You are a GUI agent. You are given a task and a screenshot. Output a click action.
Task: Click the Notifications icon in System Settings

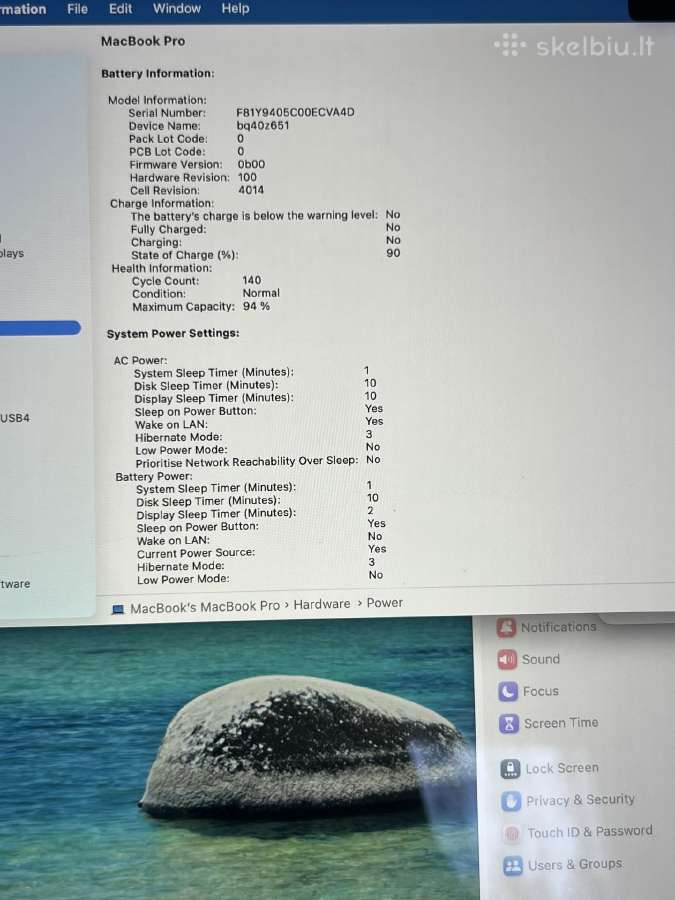(506, 627)
